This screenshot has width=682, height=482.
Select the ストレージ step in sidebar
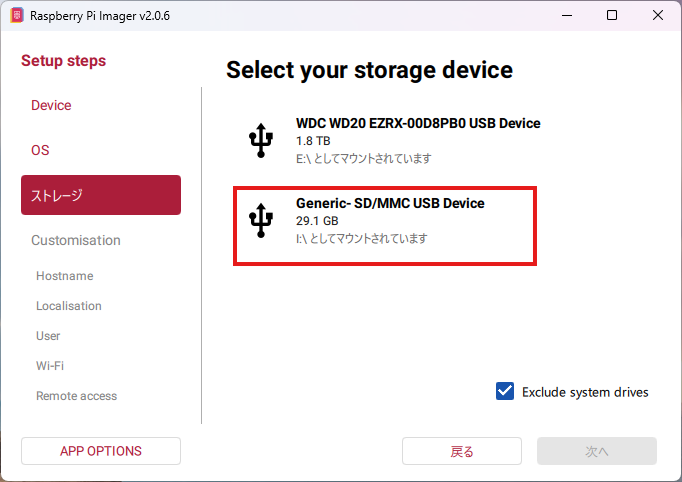point(101,195)
